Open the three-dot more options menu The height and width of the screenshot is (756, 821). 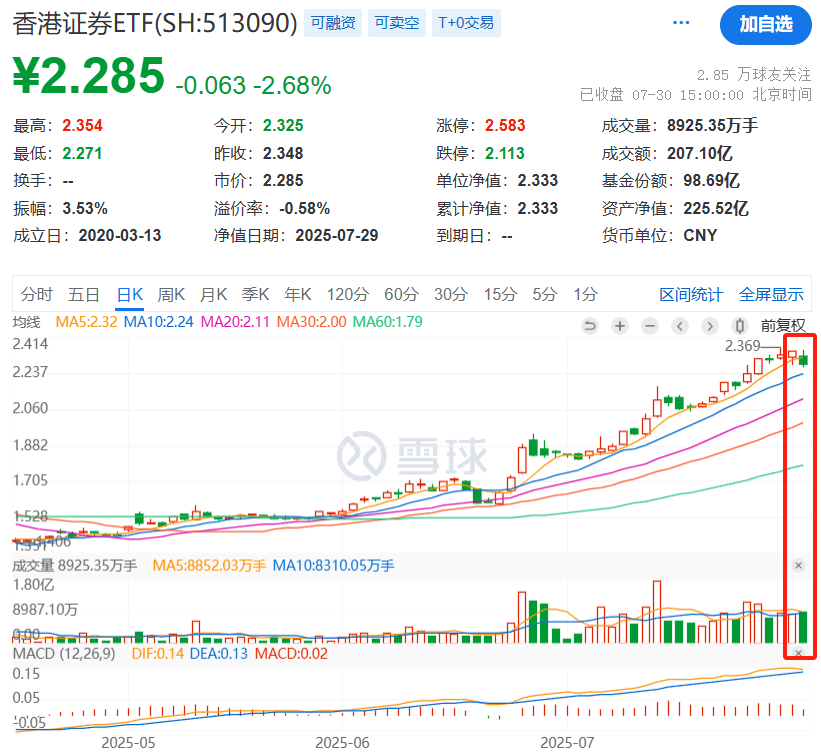(x=681, y=23)
